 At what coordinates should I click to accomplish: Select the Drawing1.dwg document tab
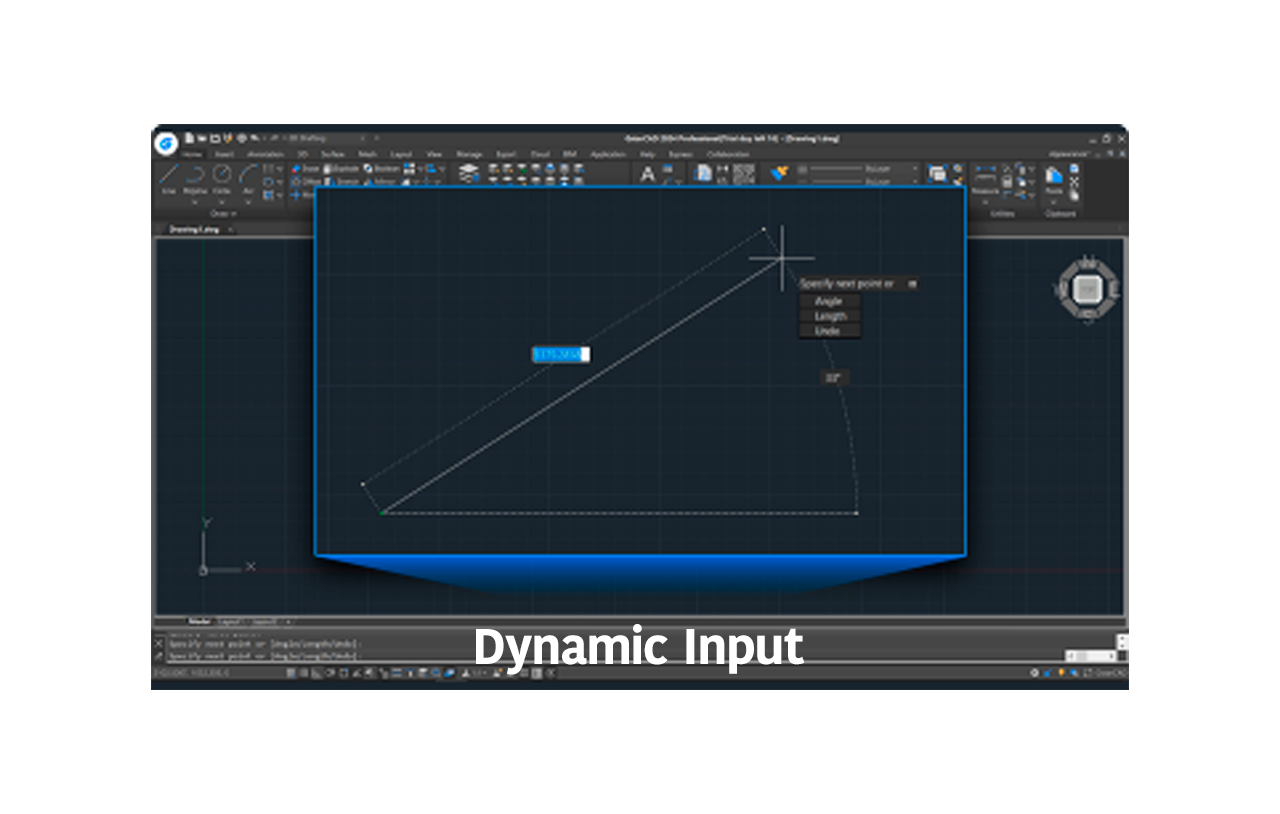194,229
